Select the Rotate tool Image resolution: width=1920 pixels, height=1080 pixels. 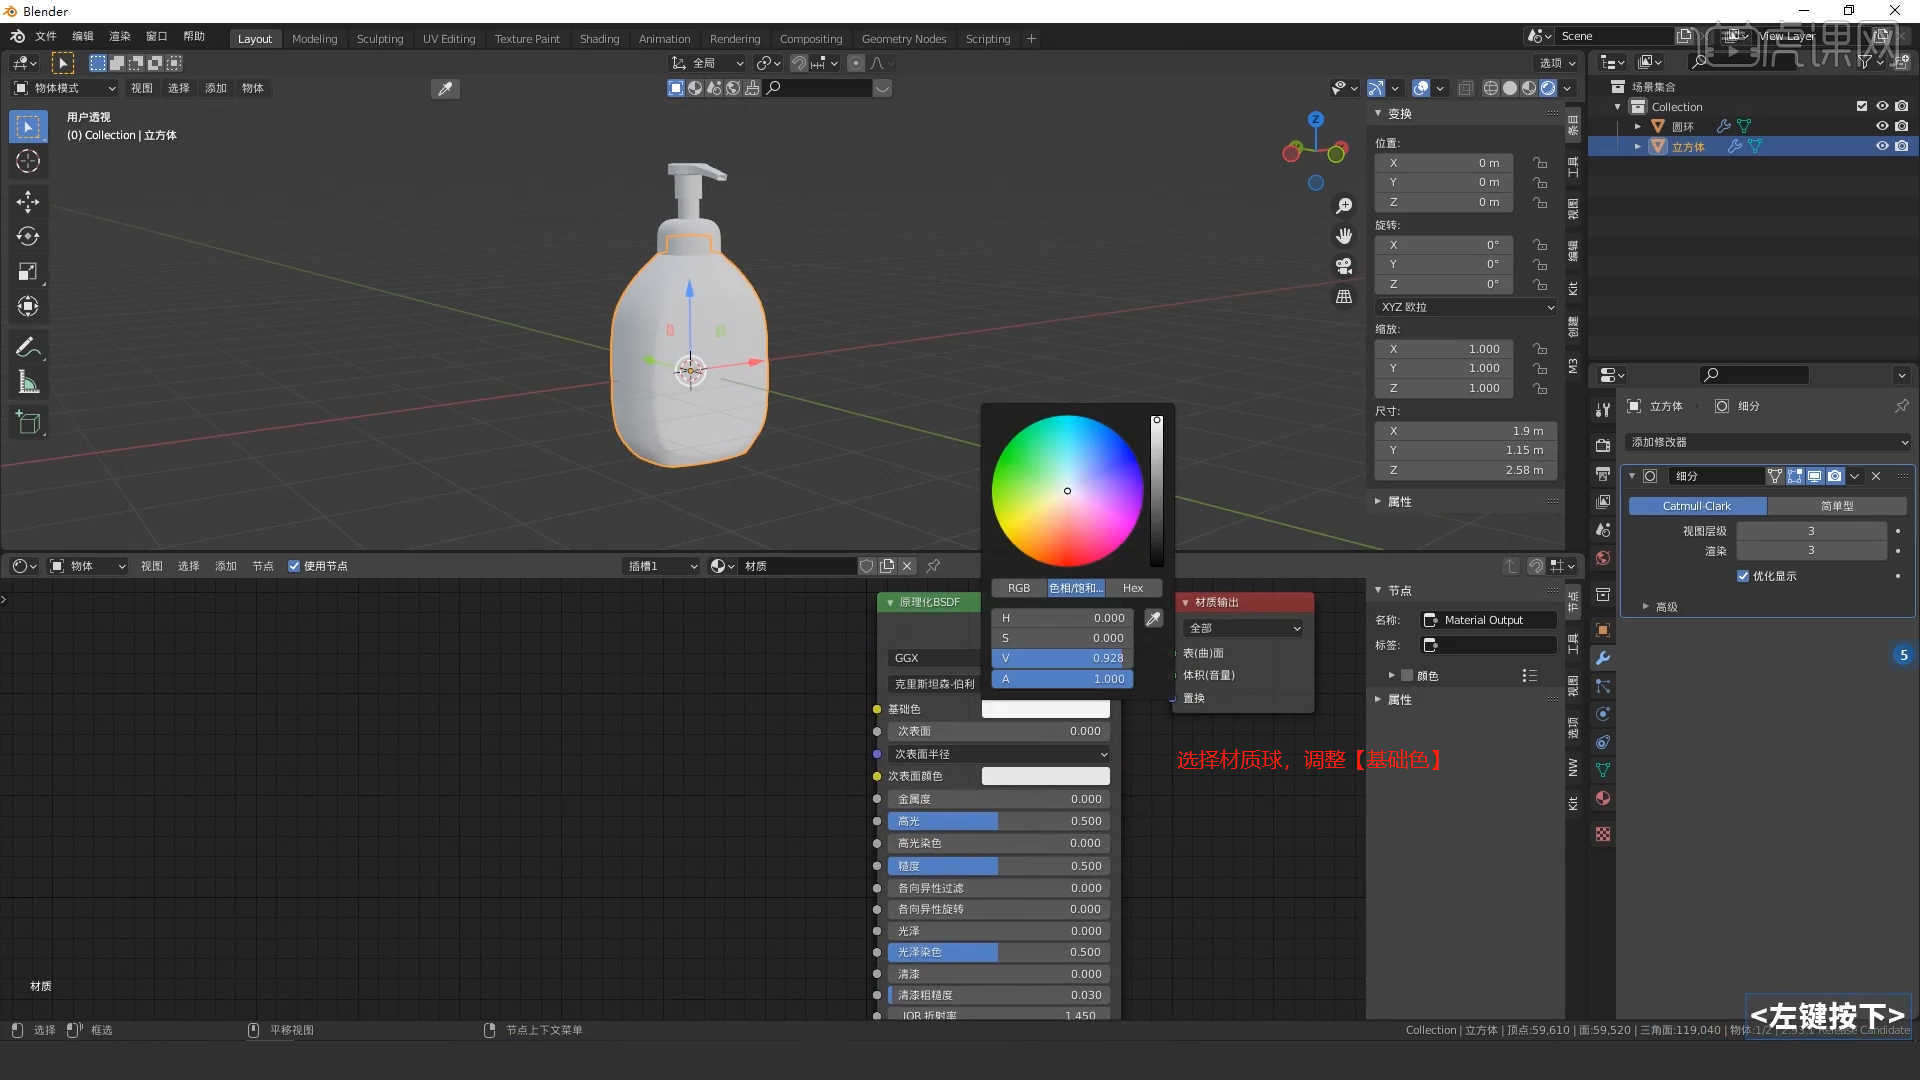point(27,236)
